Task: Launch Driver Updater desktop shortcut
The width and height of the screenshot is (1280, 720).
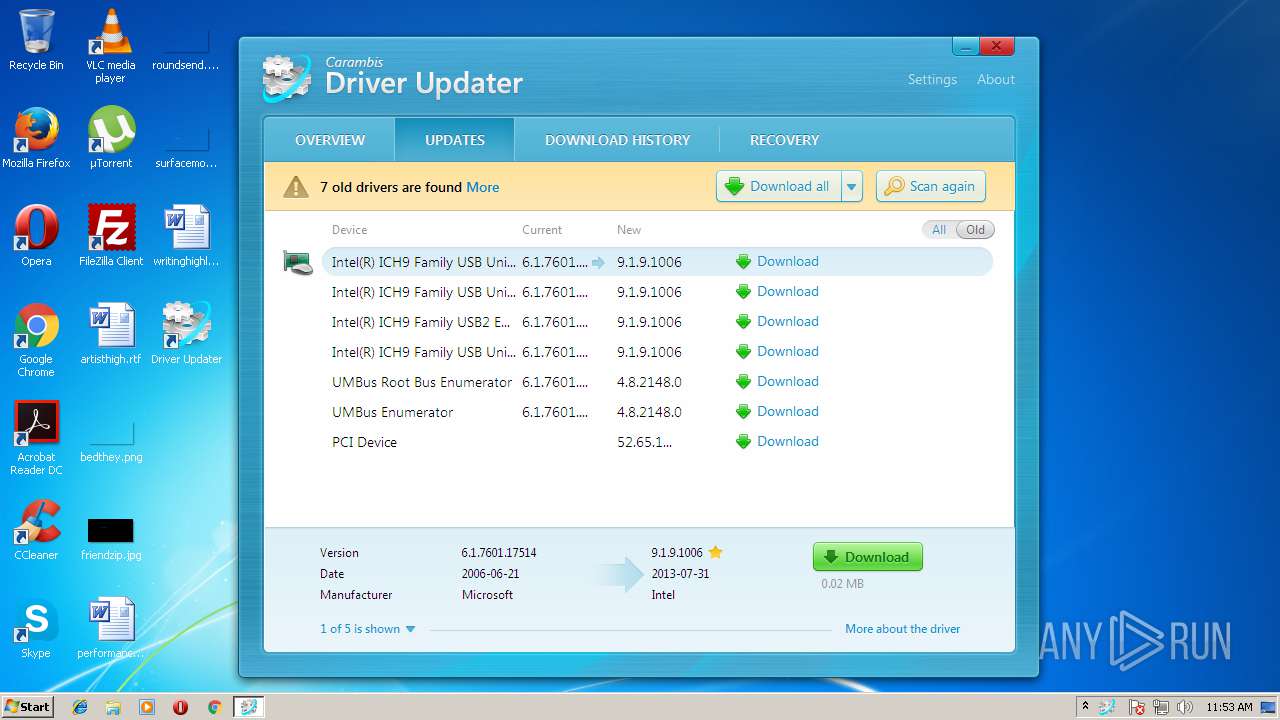Action: [186, 334]
